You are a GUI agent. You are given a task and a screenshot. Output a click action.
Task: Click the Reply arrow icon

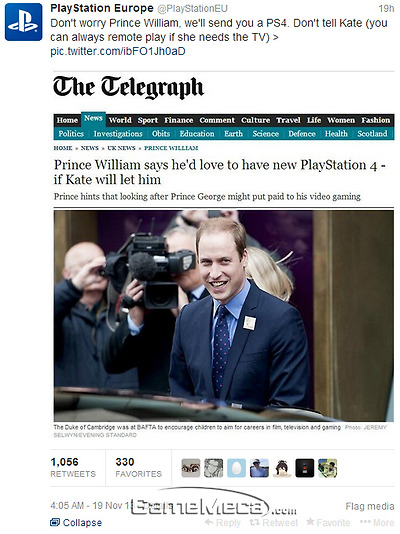[209, 522]
